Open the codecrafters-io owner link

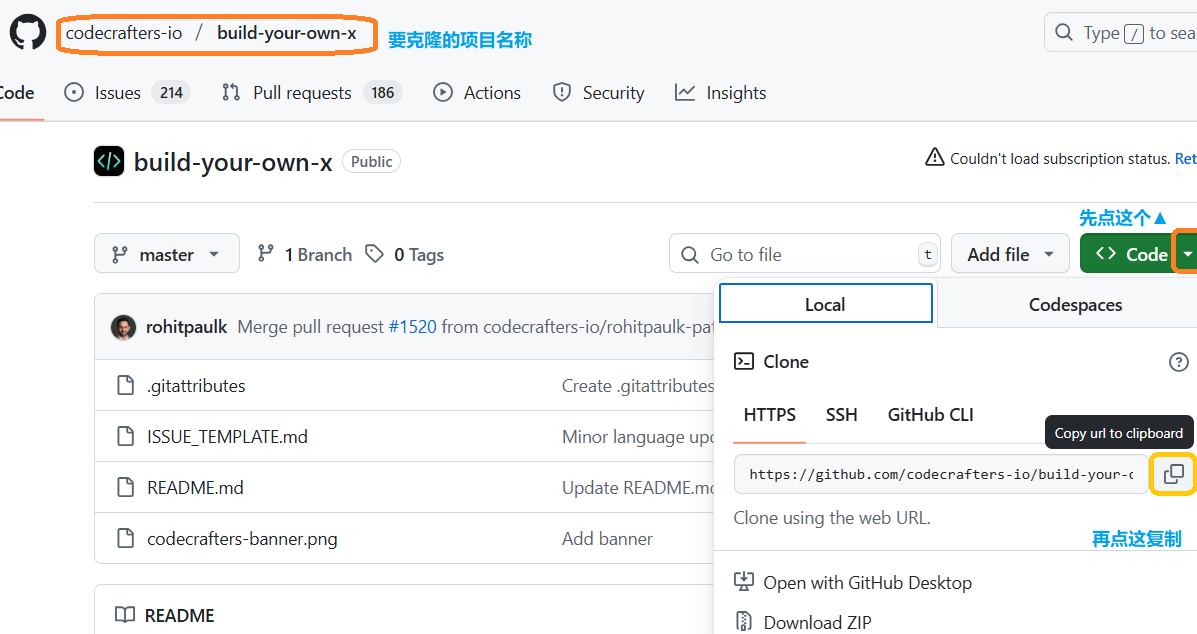pos(124,33)
